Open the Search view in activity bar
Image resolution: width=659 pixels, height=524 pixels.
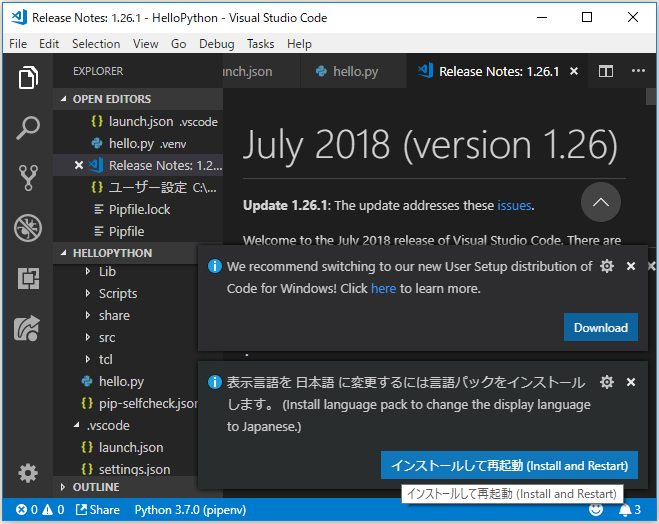click(28, 128)
